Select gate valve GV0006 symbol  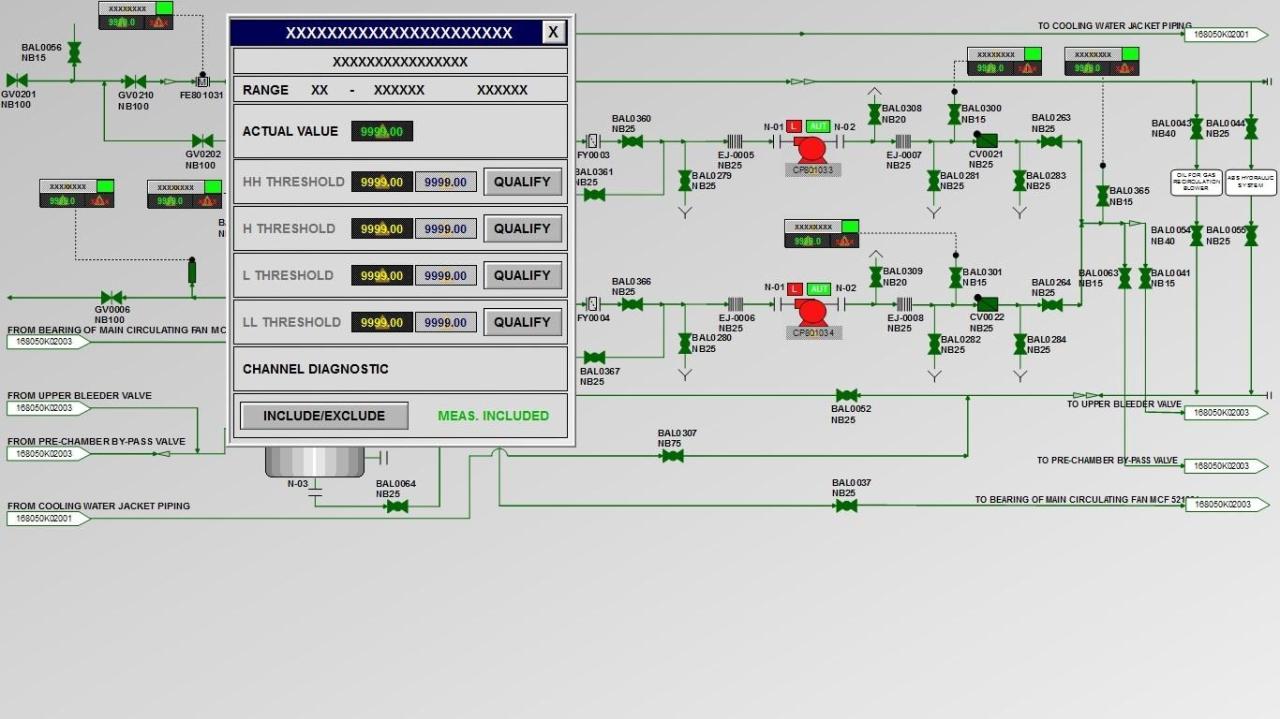coord(112,297)
